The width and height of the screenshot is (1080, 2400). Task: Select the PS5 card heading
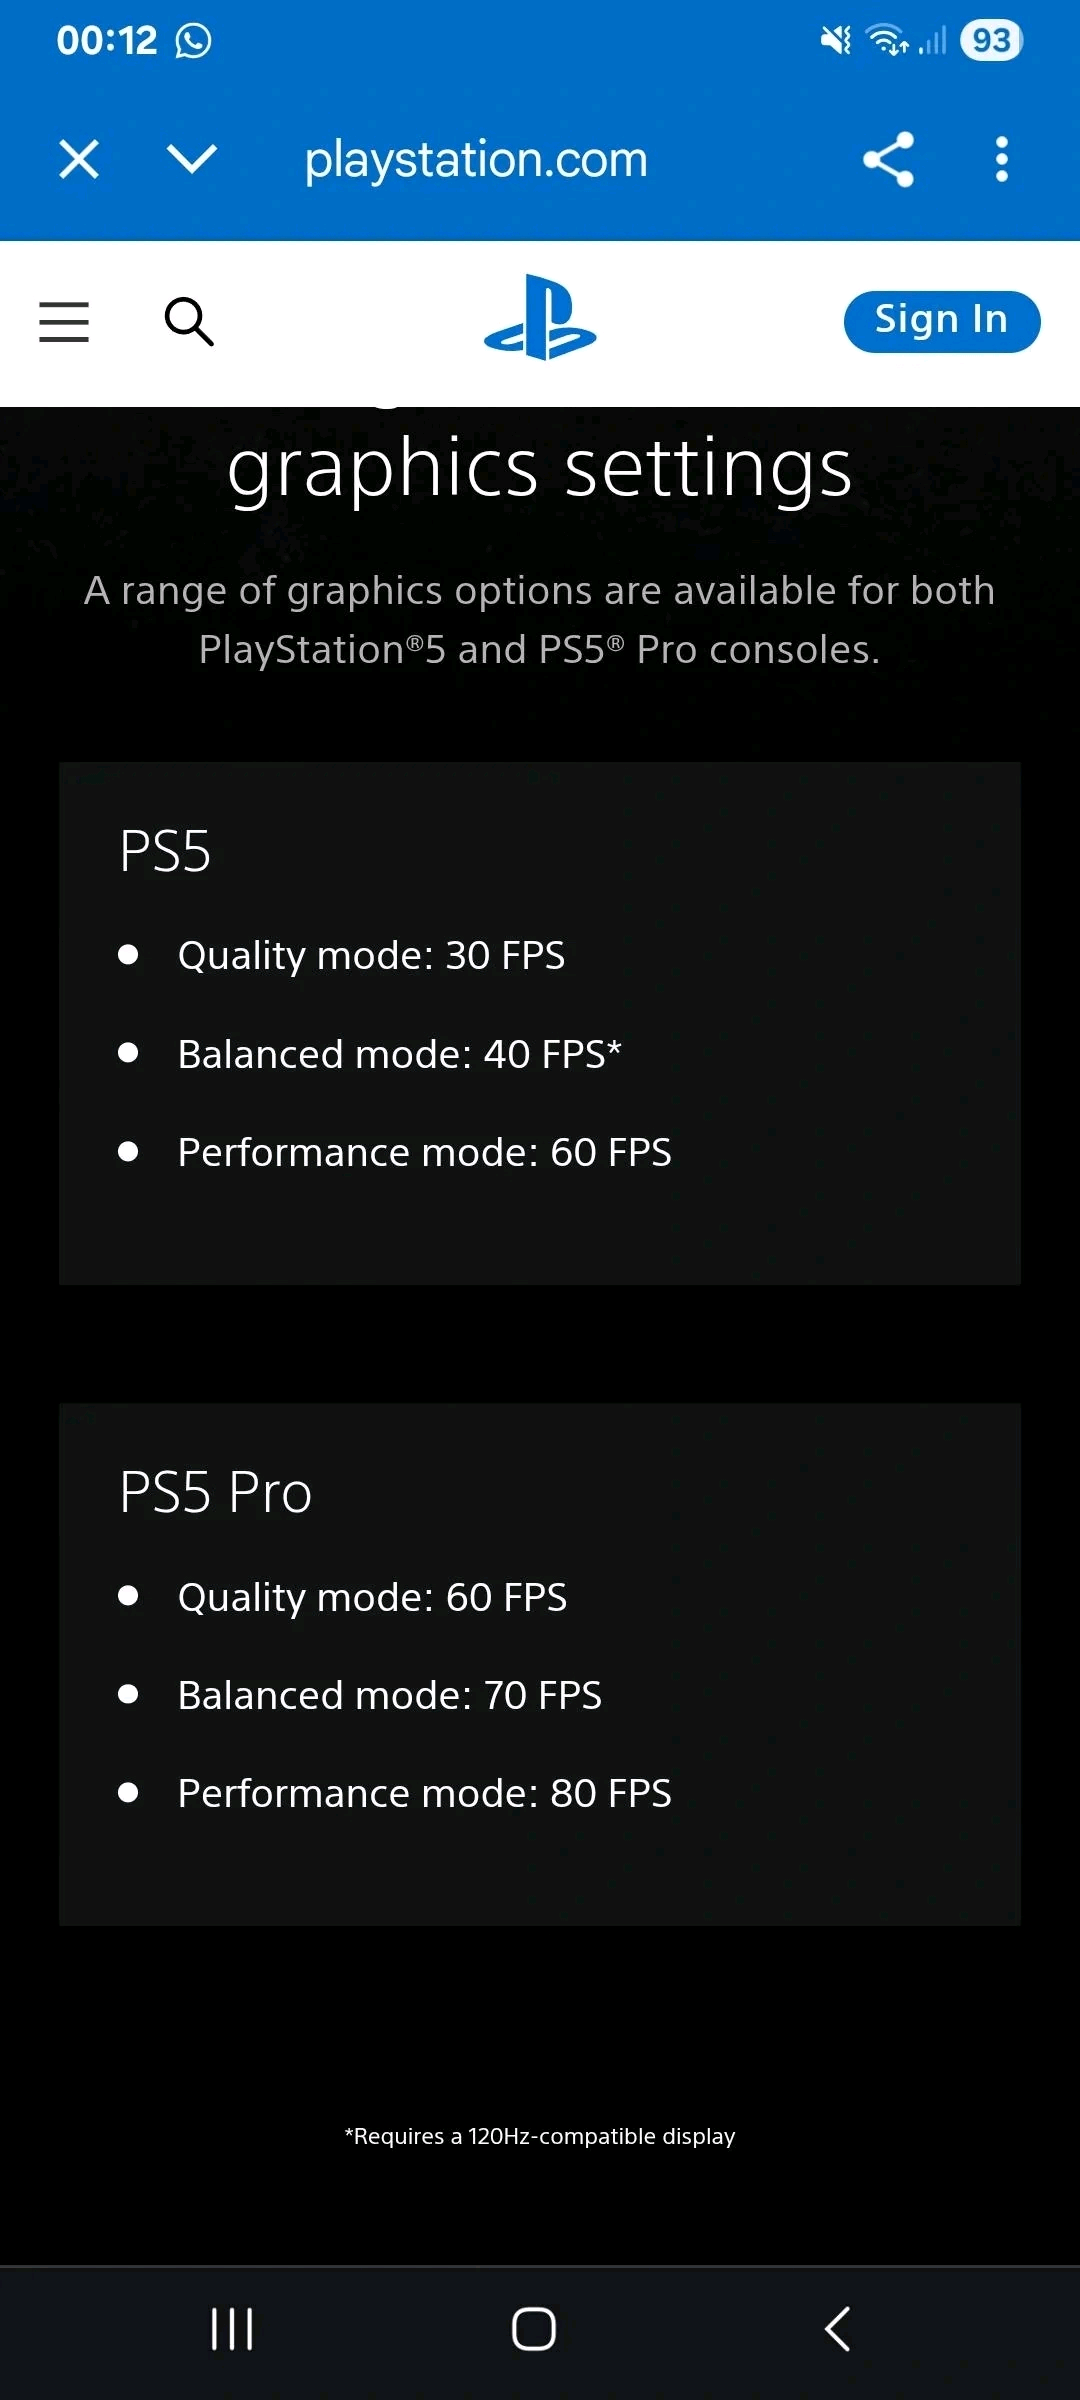coord(165,852)
